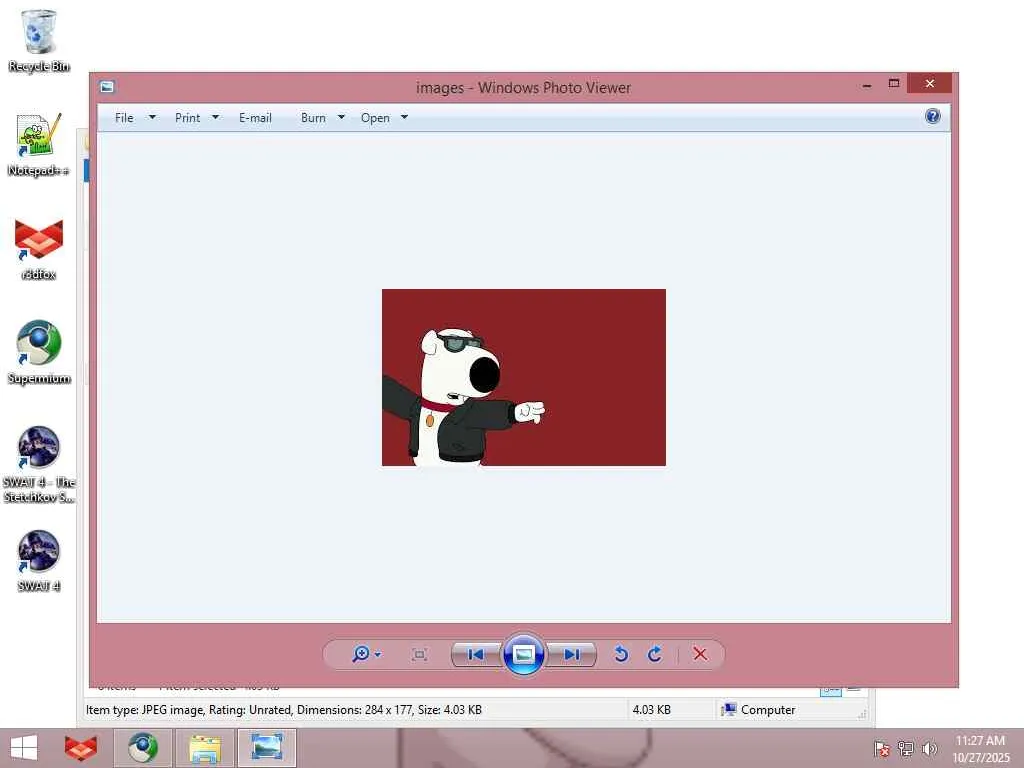Click the Actual size button
Viewport: 1024px width, 768px height.
(419, 654)
